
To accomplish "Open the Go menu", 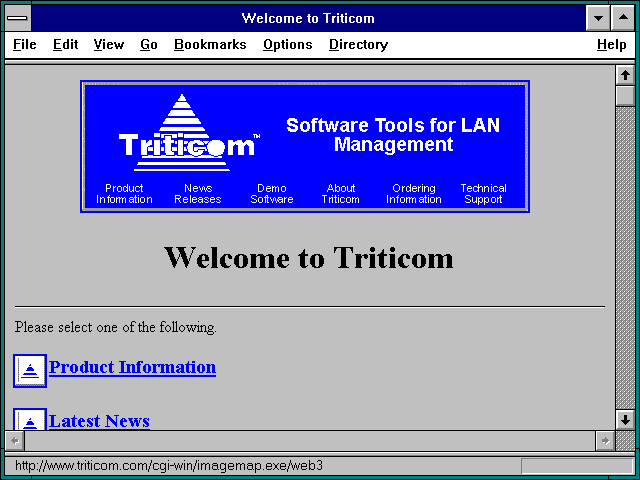I will pos(149,44).
